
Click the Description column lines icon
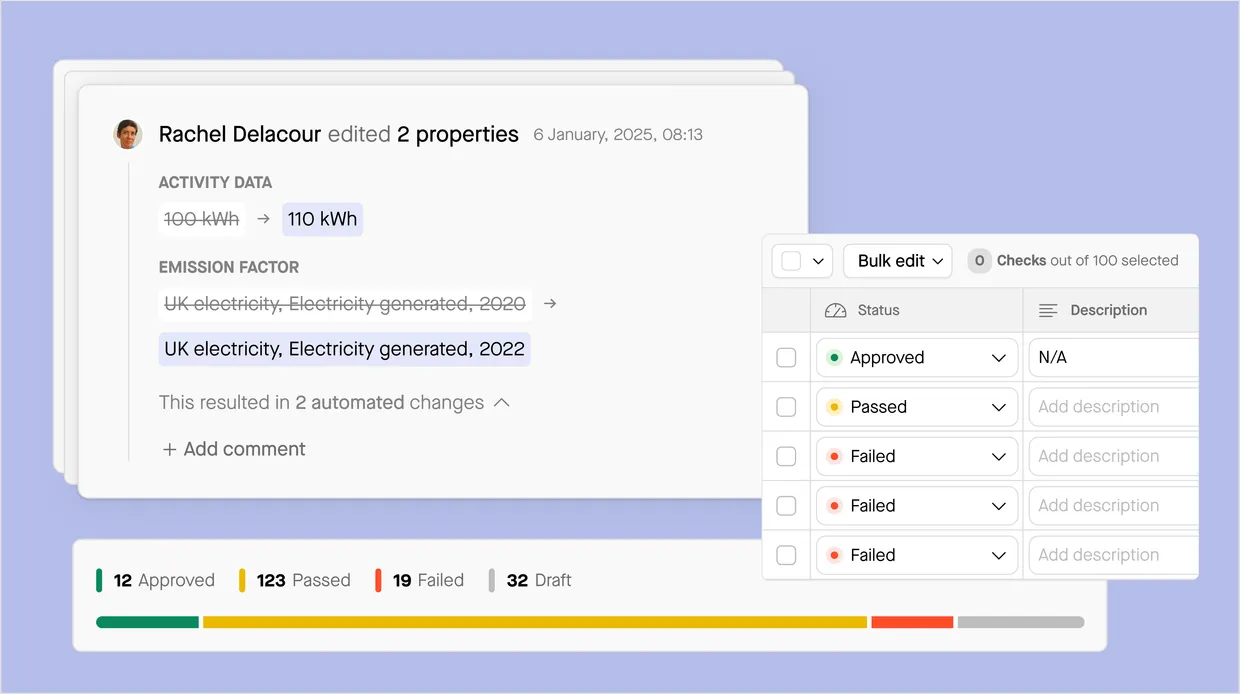[1048, 311]
